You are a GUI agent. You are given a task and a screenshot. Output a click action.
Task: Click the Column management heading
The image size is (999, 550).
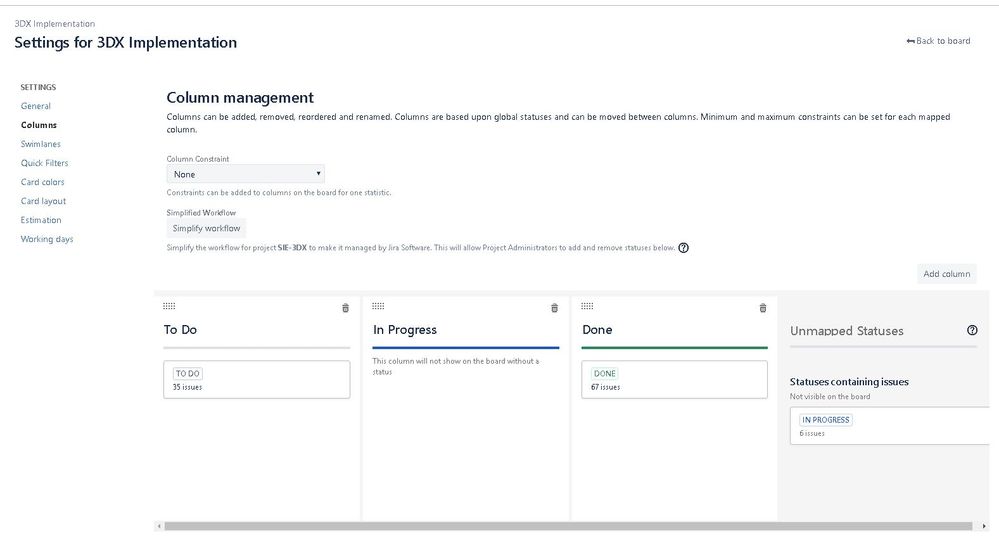click(240, 98)
